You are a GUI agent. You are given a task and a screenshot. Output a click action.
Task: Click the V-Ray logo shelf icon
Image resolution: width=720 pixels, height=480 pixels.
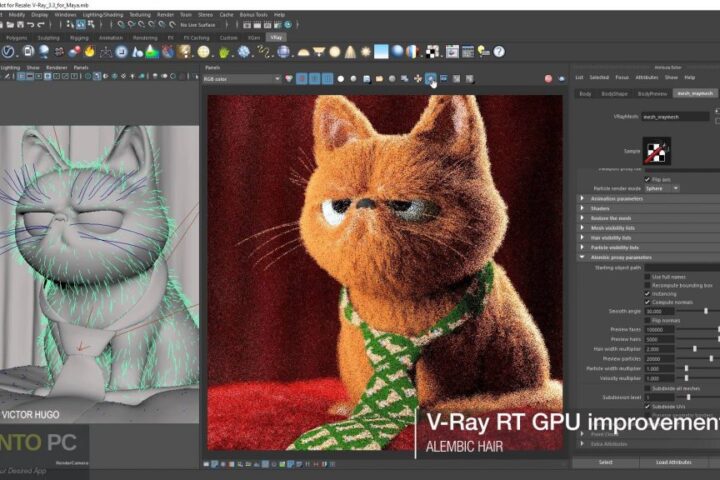(x=7, y=52)
